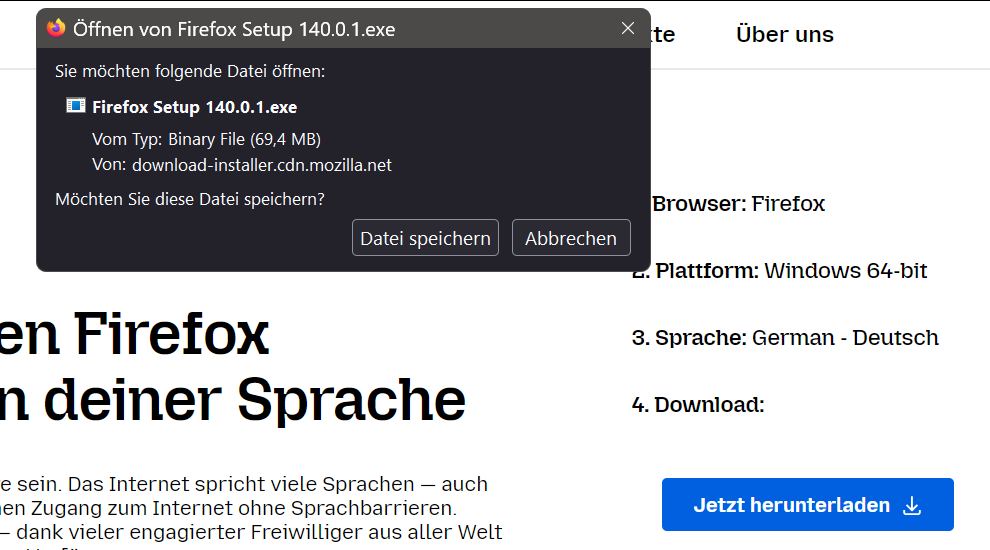Select the Firefox Setup 140.0.1.exe filename
Viewport: 990px width, 550px height.
click(x=194, y=107)
